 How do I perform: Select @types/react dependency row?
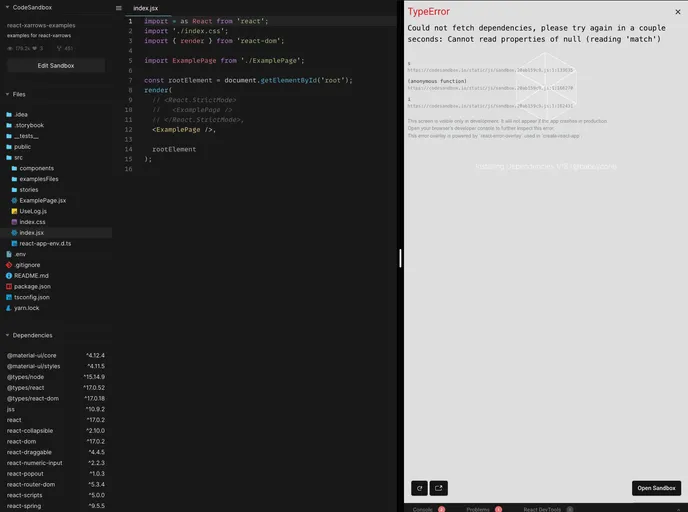coord(56,387)
